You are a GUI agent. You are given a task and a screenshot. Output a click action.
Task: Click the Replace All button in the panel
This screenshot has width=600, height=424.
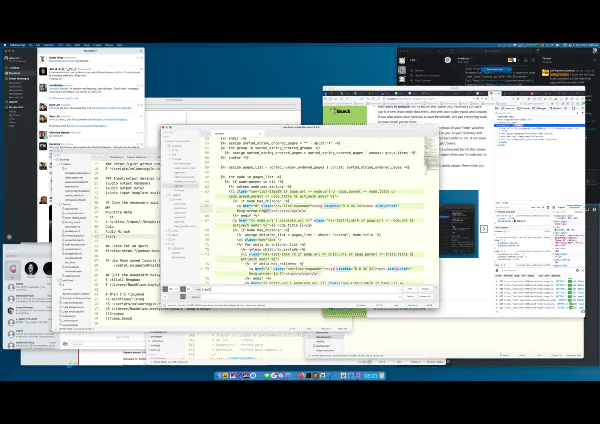pos(425,297)
